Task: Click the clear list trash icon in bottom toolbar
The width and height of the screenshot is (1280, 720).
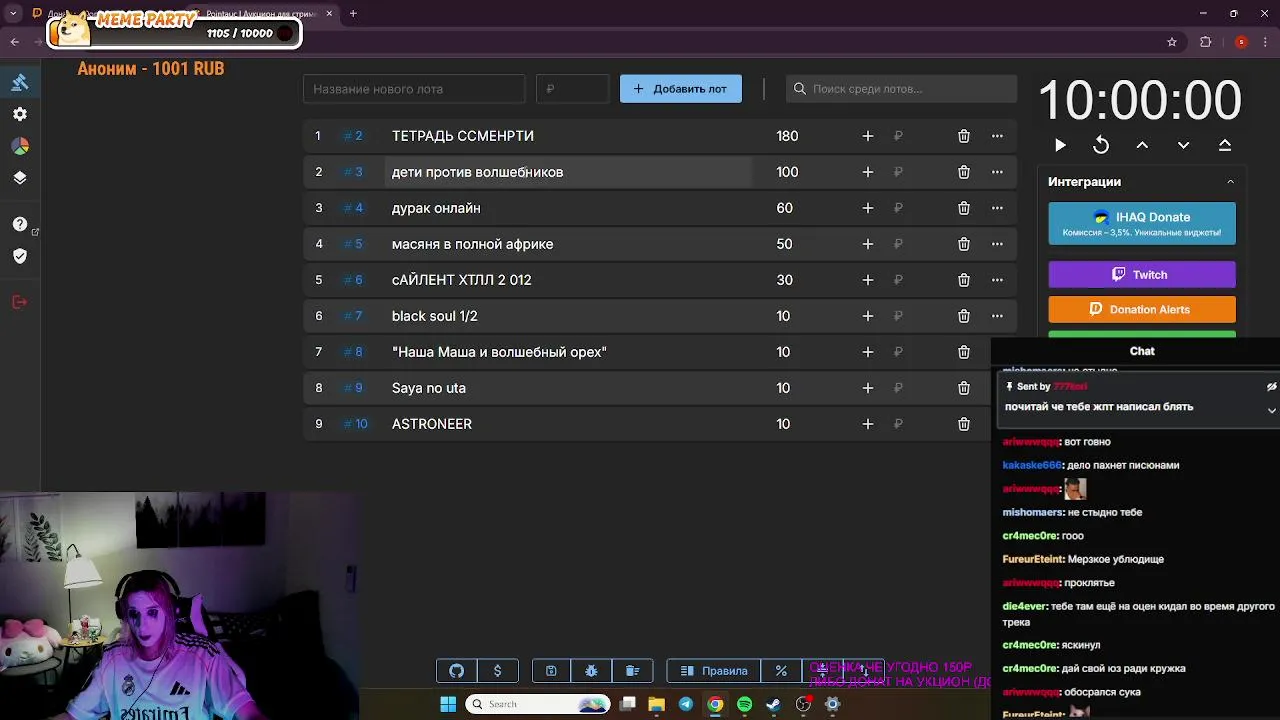Action: click(x=632, y=671)
